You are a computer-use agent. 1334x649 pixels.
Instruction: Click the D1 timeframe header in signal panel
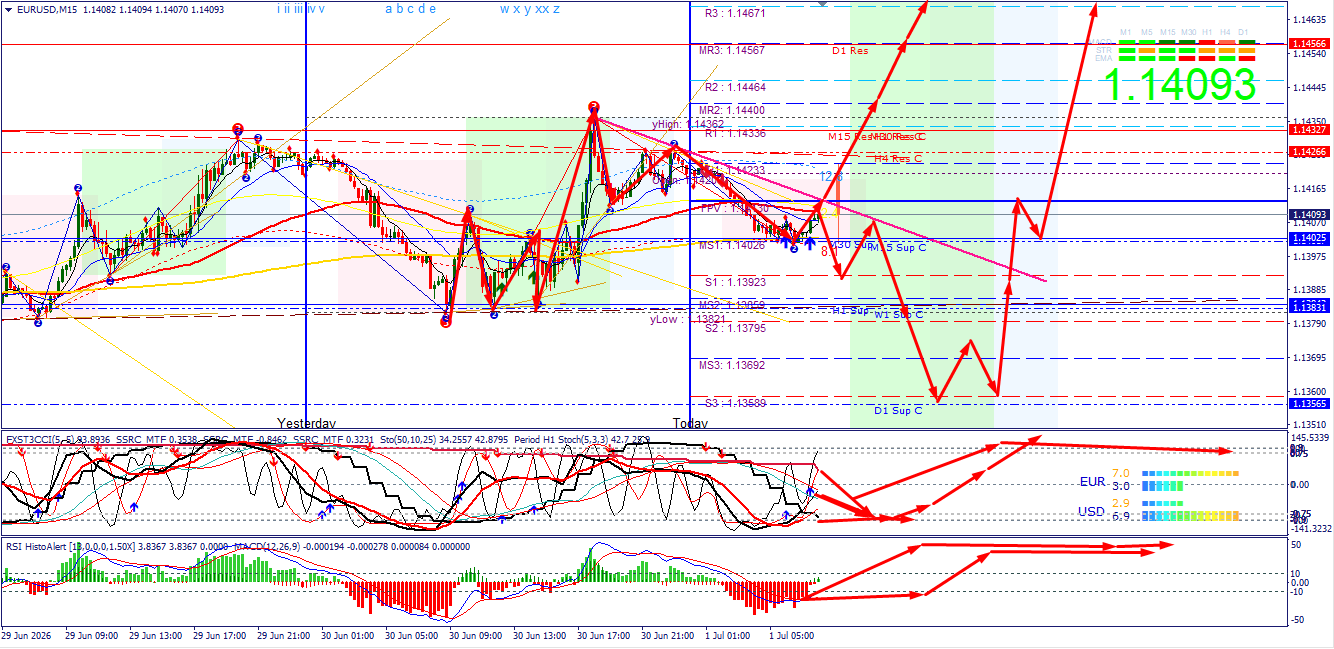point(1244,32)
